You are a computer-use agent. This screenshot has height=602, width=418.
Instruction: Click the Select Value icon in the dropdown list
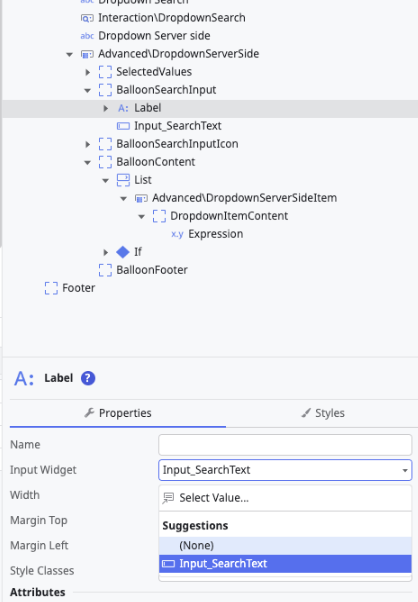168,498
